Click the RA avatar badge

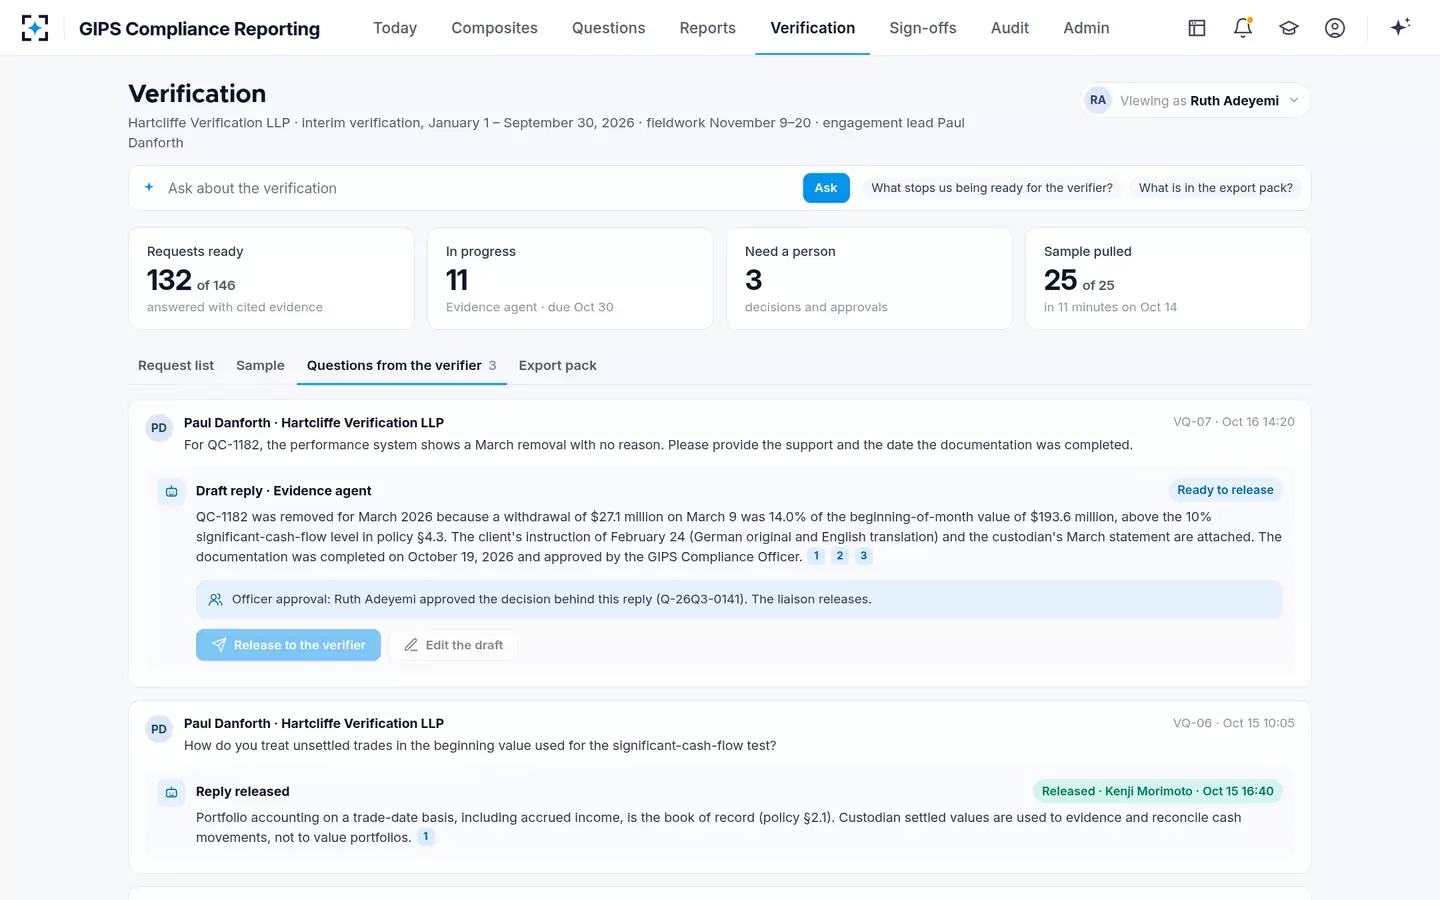1098,100
